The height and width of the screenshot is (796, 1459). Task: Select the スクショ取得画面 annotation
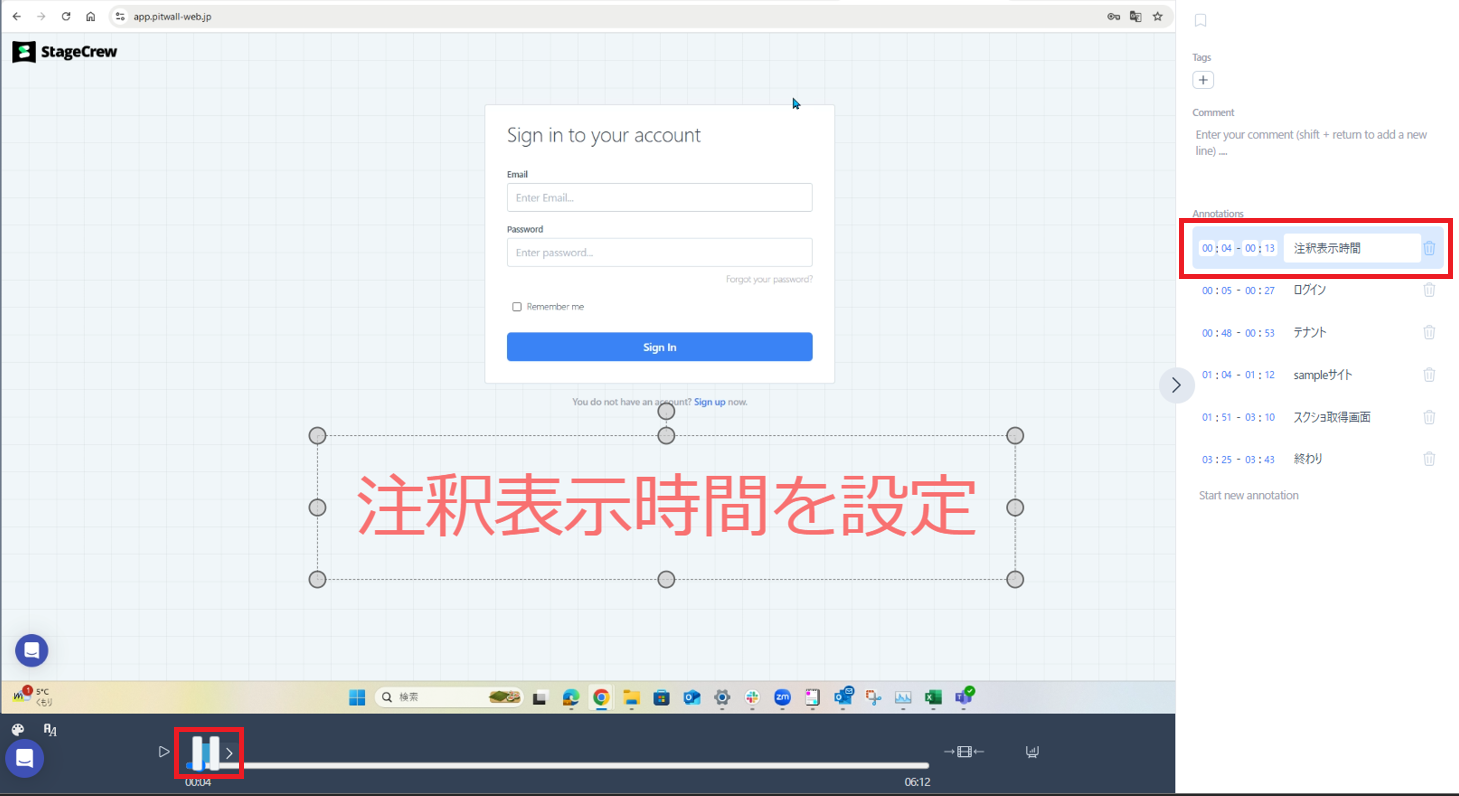(x=1331, y=417)
